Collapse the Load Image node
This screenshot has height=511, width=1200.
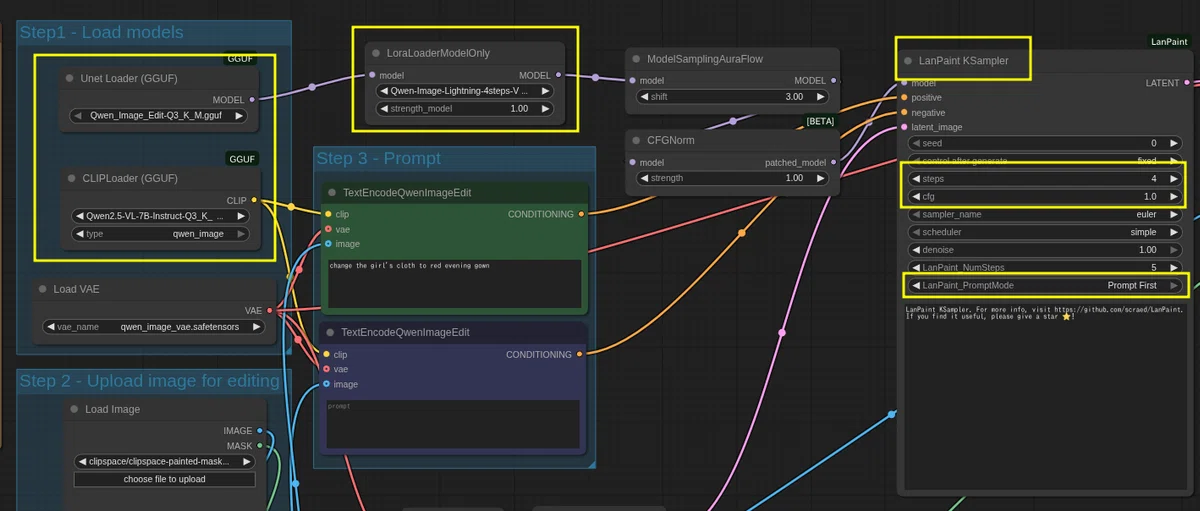(x=74, y=409)
